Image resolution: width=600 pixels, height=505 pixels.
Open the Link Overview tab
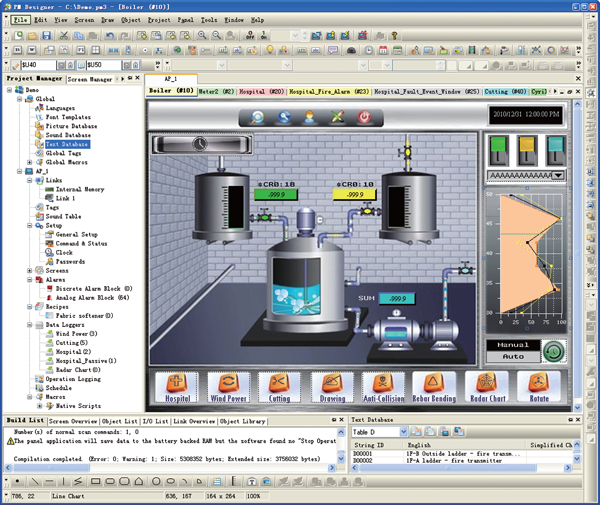pyautogui.click(x=194, y=421)
